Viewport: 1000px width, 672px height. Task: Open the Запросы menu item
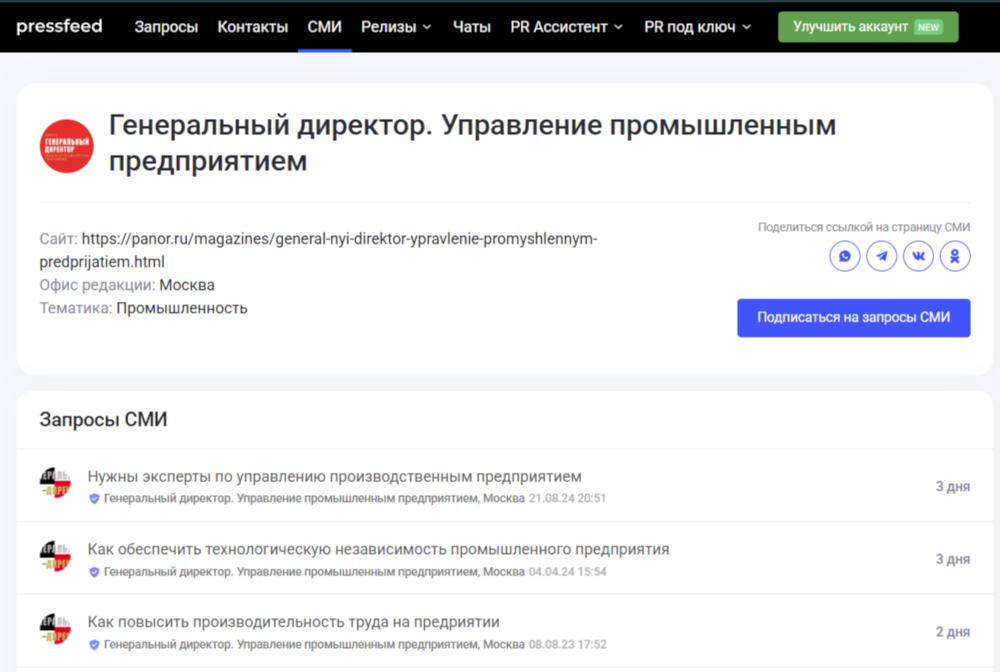(166, 27)
